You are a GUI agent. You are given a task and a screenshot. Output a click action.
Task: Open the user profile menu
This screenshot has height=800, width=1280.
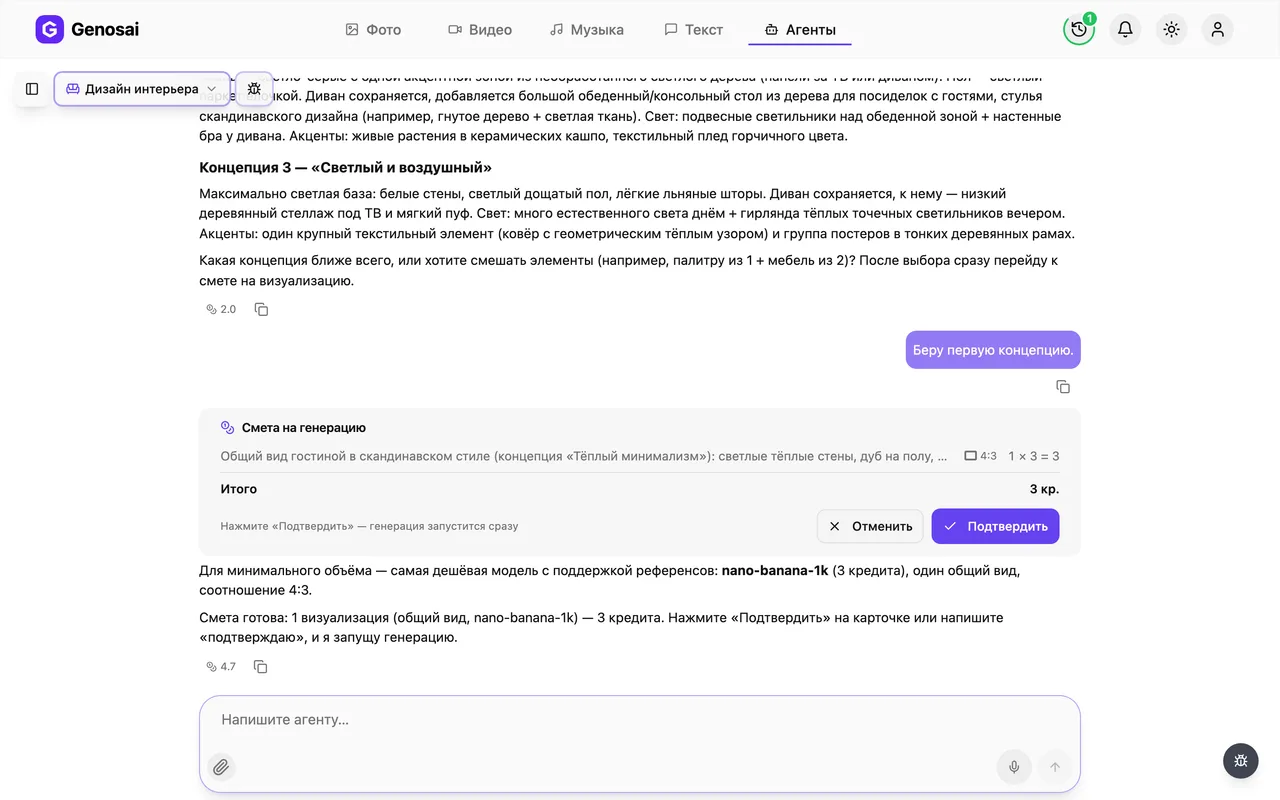pos(1217,29)
